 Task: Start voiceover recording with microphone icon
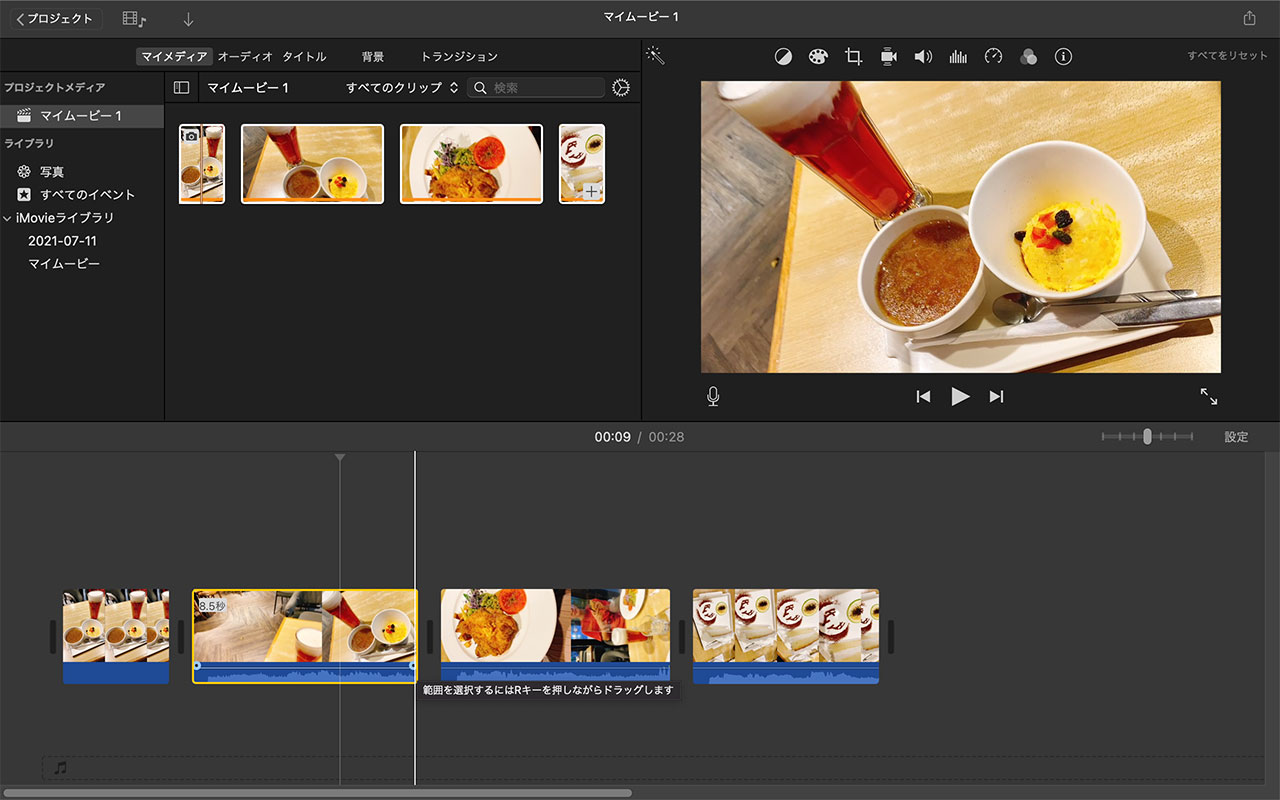[x=713, y=397]
